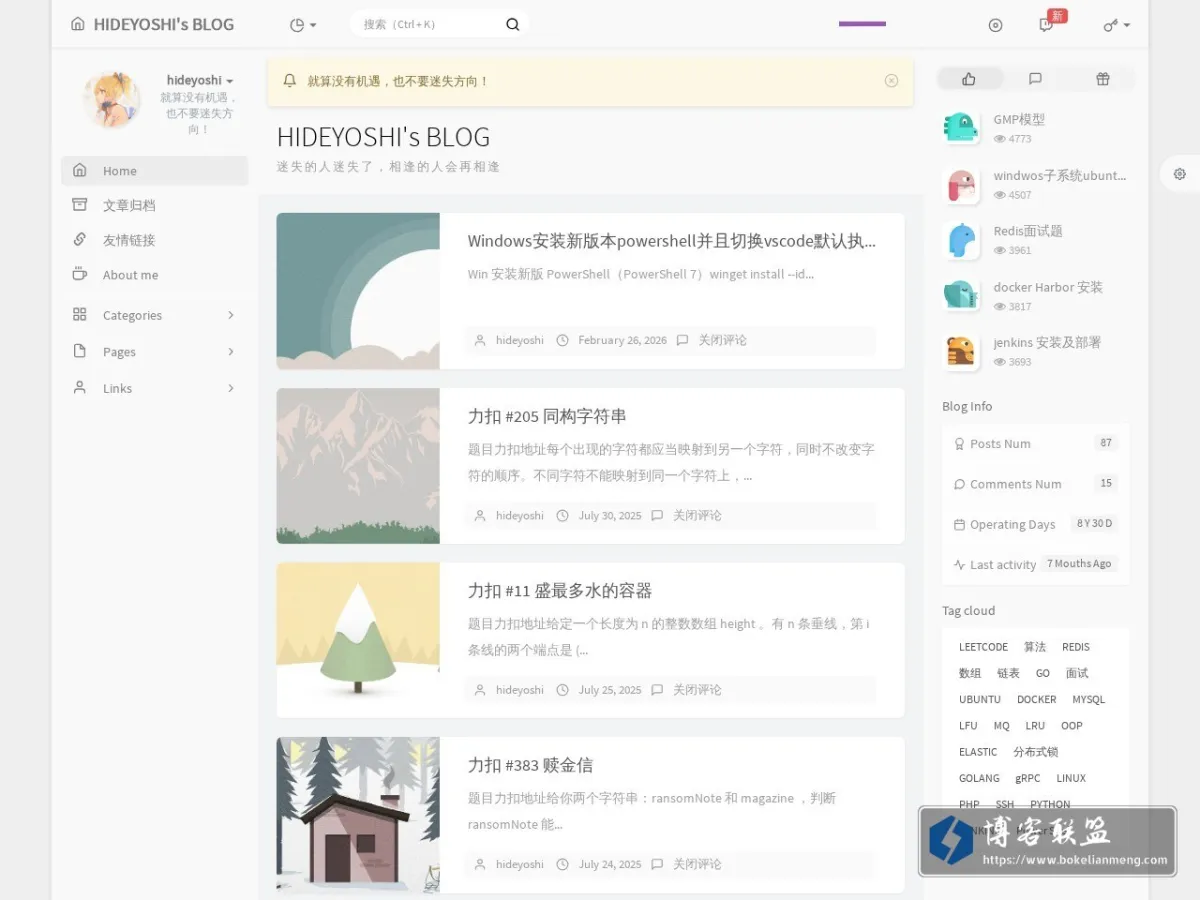Click author hideyoshi on February 26 post
Image resolution: width=1200 pixels, height=900 pixels.
pos(520,340)
